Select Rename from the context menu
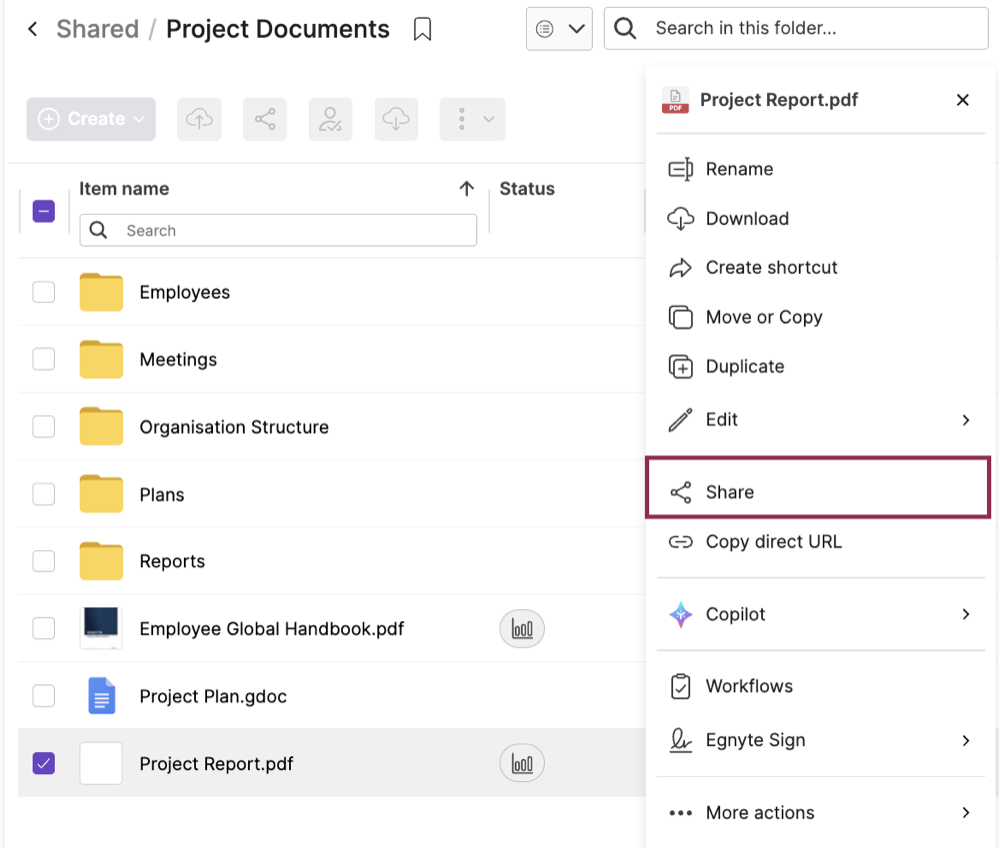Screen dimensions: 999x848 (740, 169)
